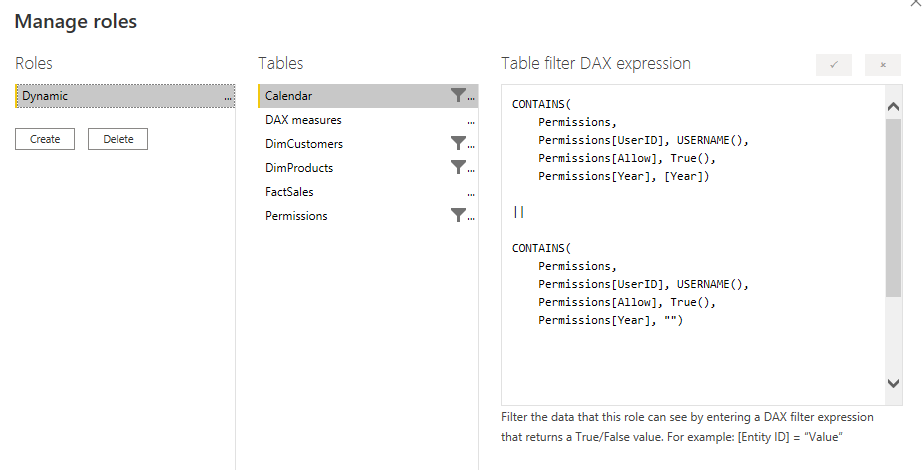Open the ellipsis menu for Calendar table
This screenshot has height=470, width=924.
tap(471, 98)
